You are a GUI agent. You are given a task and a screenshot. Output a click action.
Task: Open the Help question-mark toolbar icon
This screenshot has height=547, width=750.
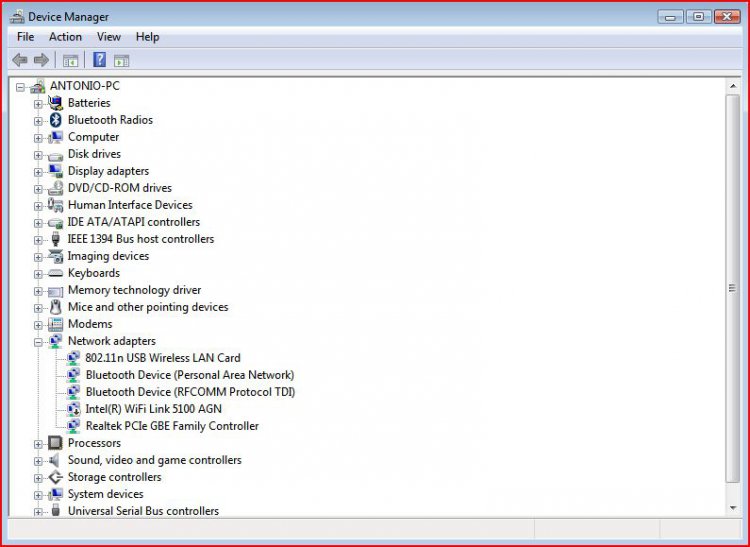(99, 60)
